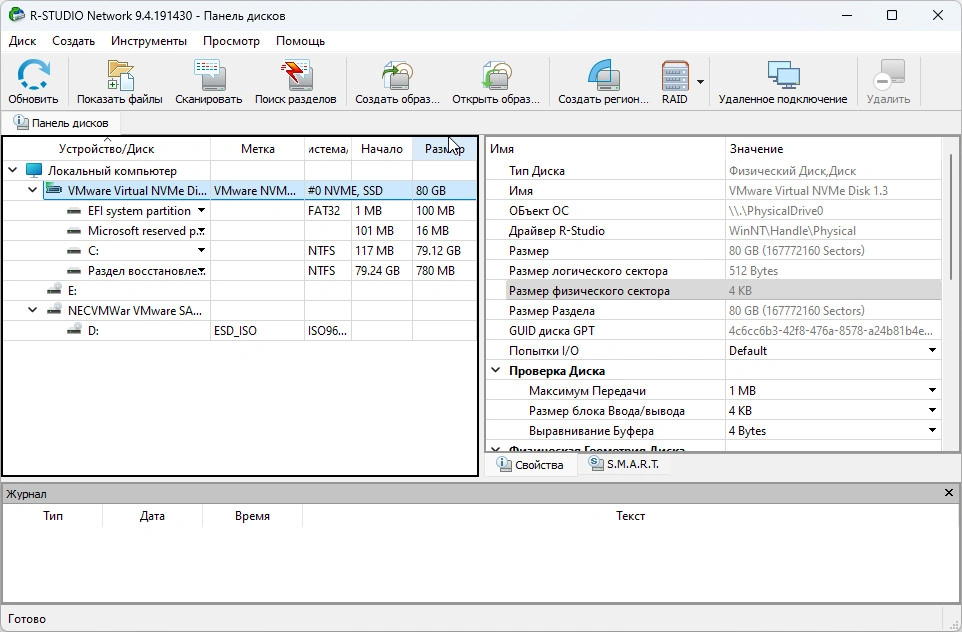Click the E: drive icon

pyautogui.click(x=54, y=290)
